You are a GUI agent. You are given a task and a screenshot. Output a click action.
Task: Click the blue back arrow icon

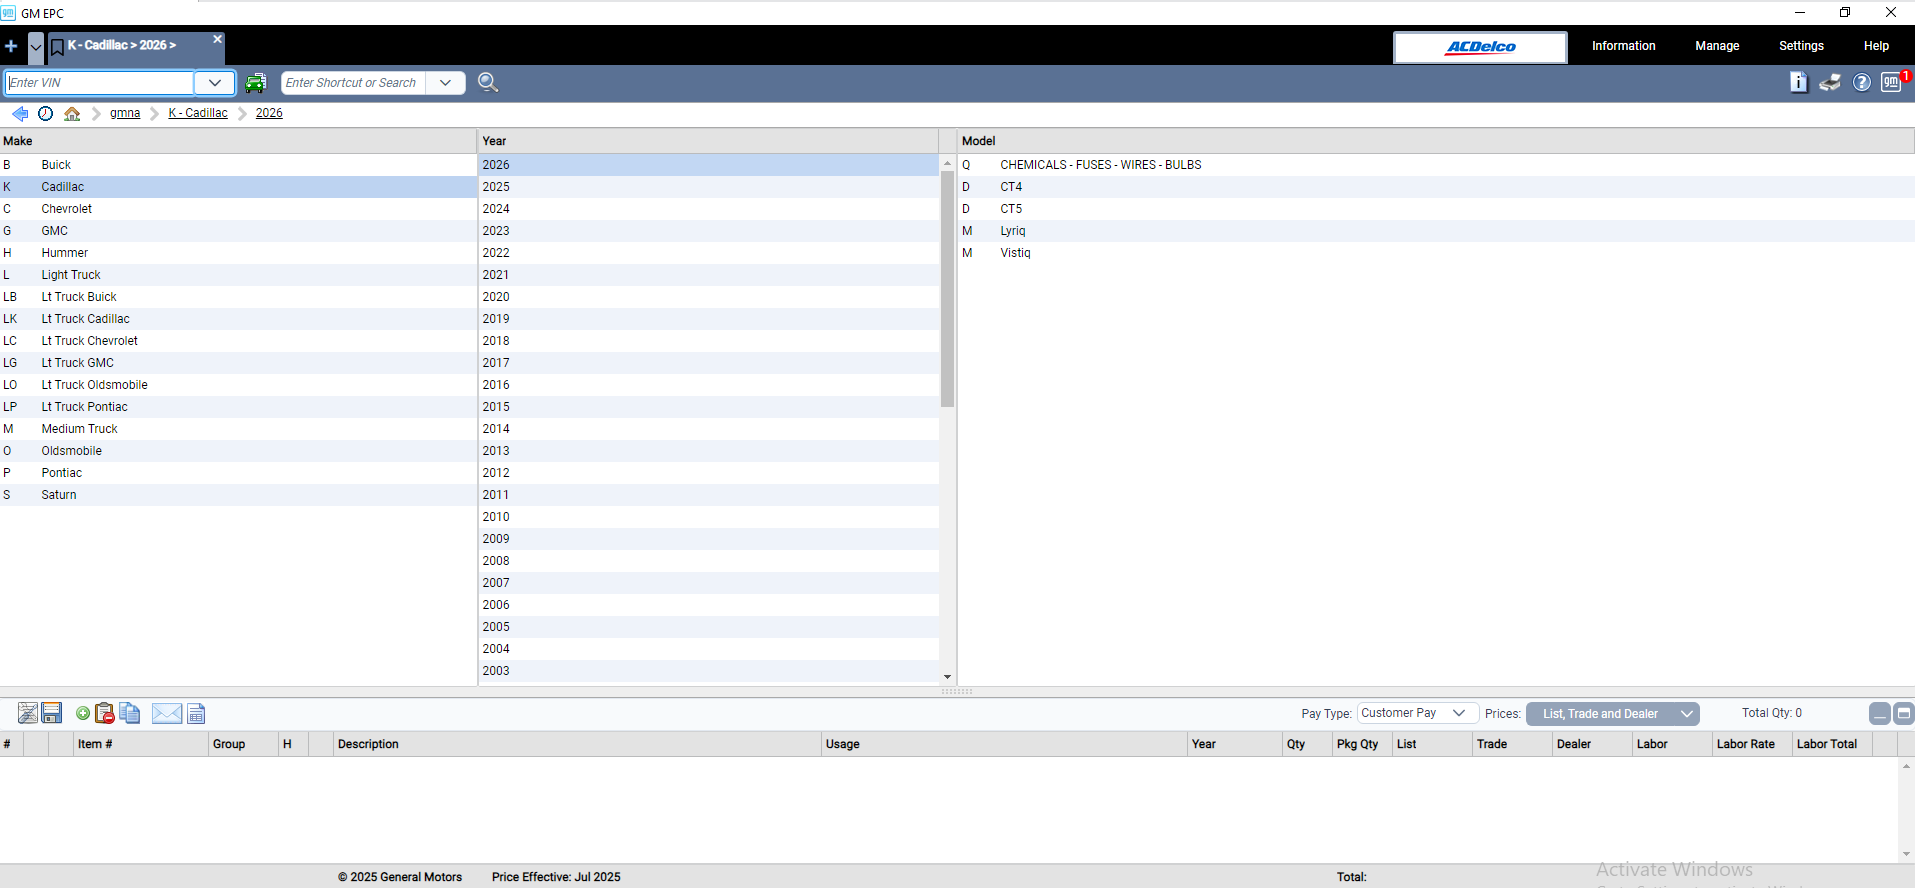[20, 114]
